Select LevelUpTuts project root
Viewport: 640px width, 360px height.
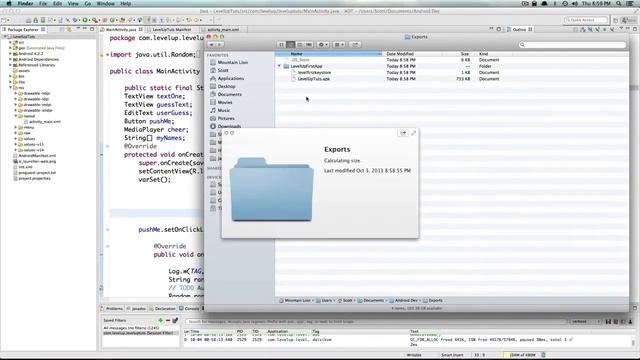click(23, 36)
